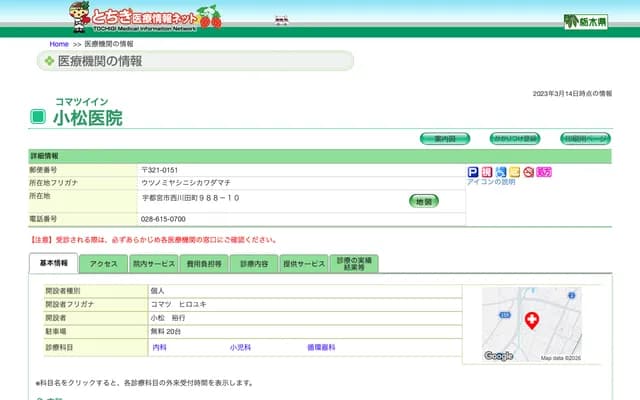Image resolution: width=640 pixels, height=400 pixels.
Task: Open the 診療内容 tab
Action: [x=254, y=264]
